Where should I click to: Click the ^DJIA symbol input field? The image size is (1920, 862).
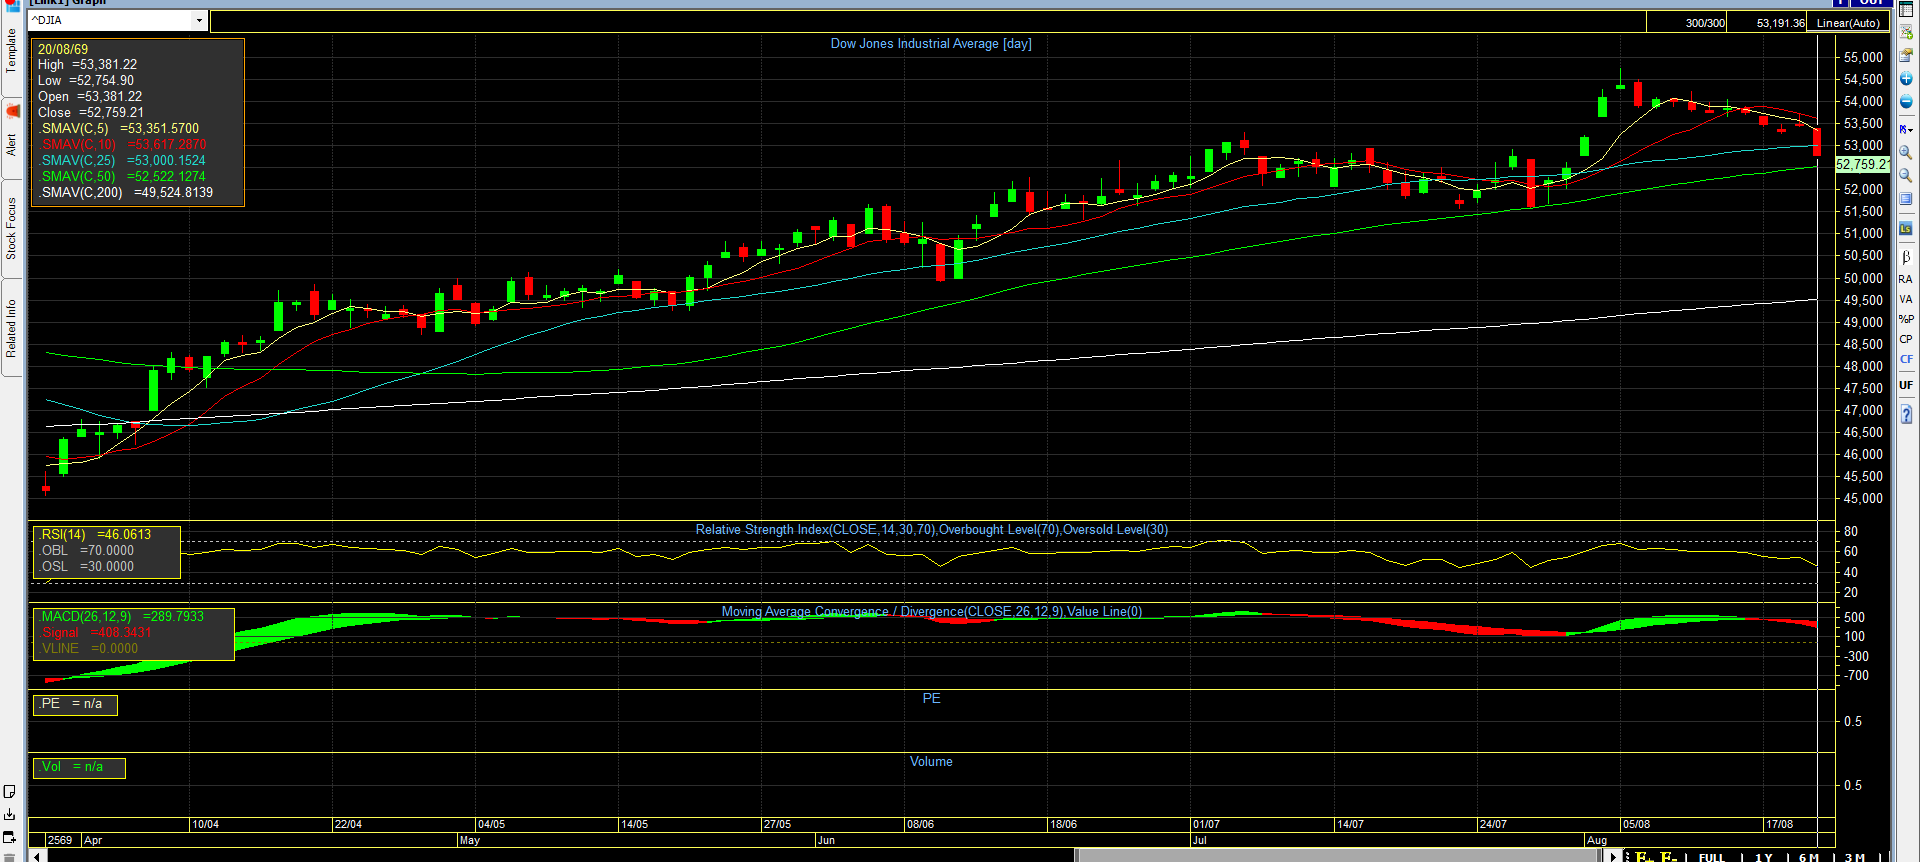click(111, 21)
